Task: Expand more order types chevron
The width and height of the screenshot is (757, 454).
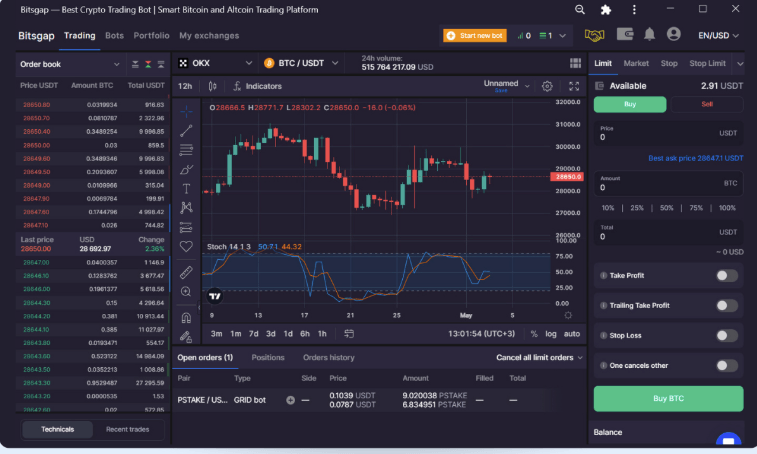Action: [740, 64]
